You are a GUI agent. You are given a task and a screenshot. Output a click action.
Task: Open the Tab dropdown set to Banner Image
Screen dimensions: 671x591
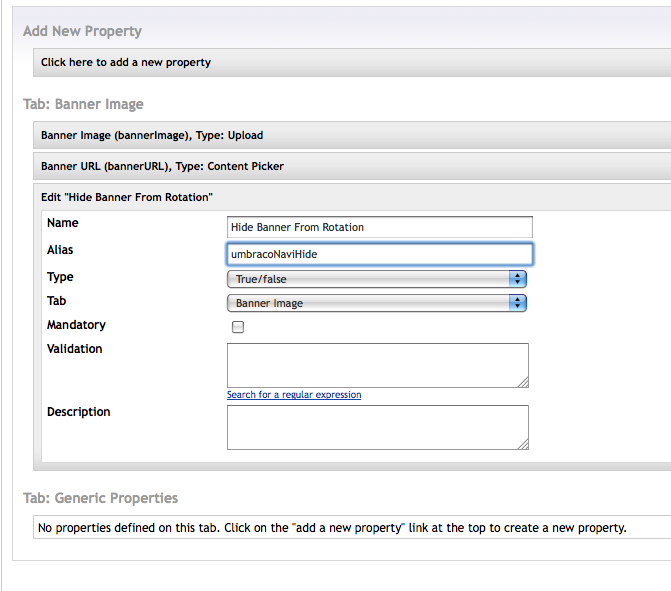[x=377, y=303]
